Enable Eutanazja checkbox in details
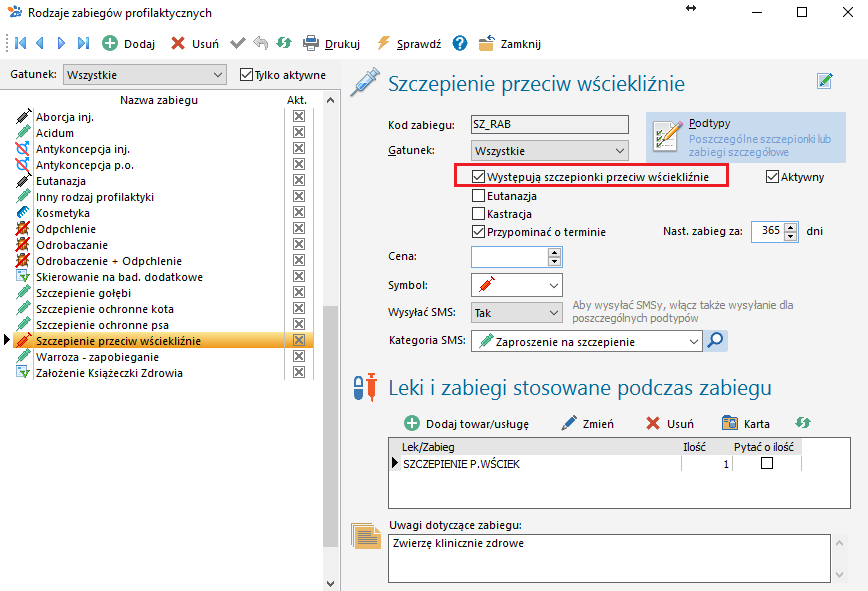This screenshot has height=591, width=868. [x=478, y=195]
